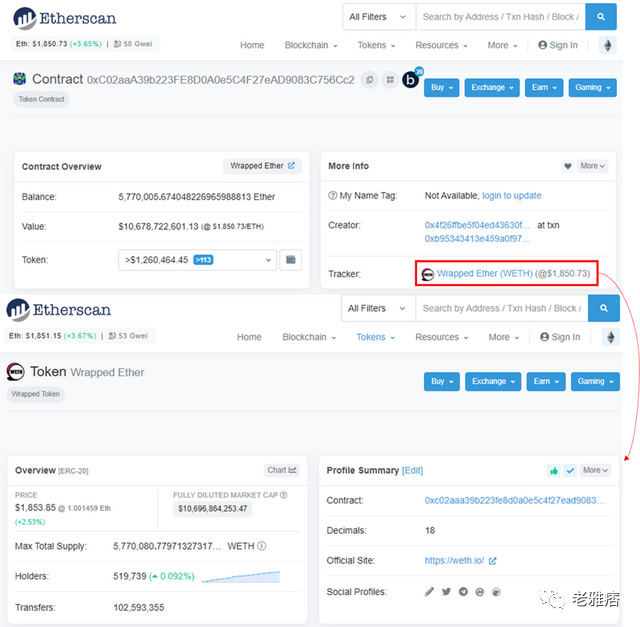Open the token holdings wallet icon
The width and height of the screenshot is (640, 627).
[x=291, y=260]
